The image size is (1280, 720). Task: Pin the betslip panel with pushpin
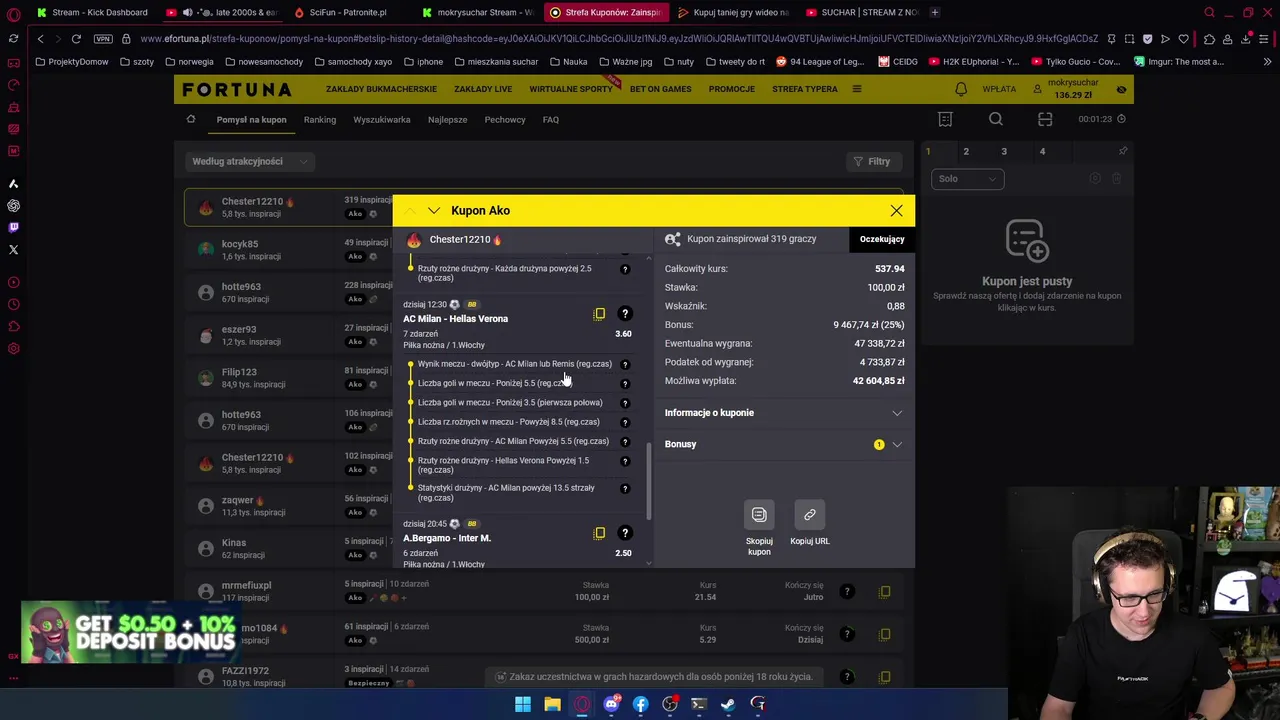1123,151
